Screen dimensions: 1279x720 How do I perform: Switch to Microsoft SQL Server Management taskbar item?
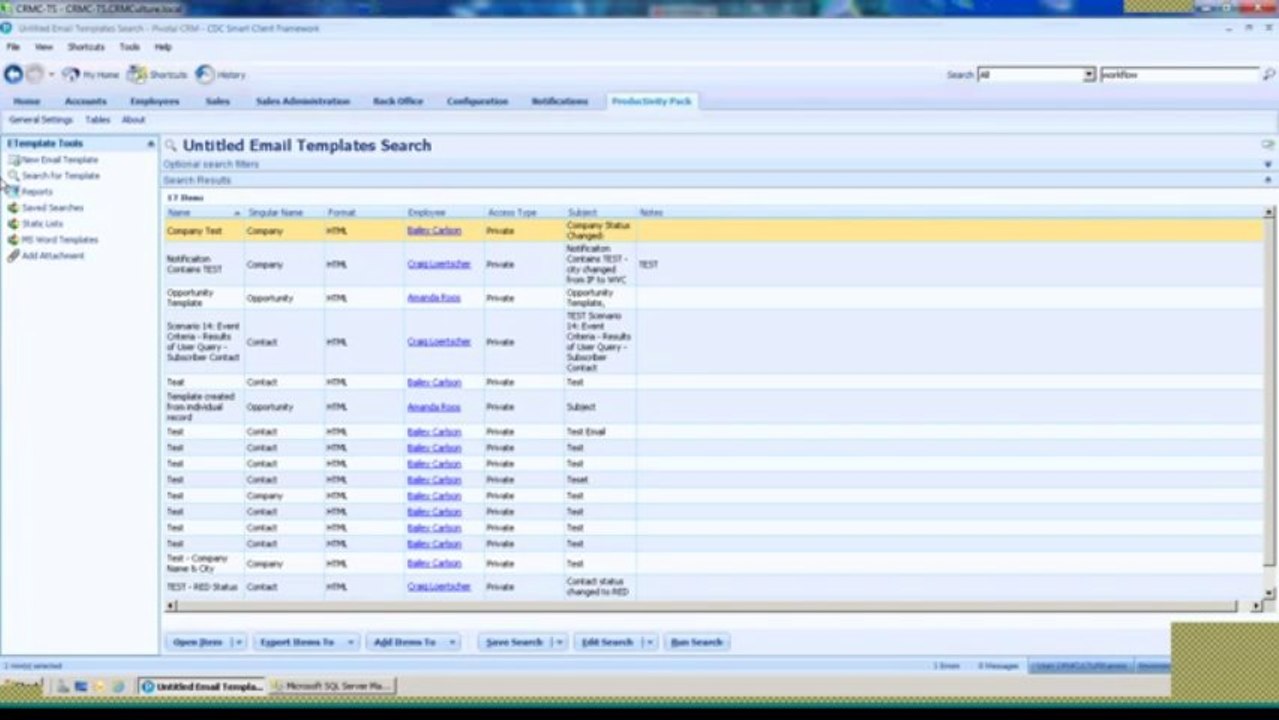(333, 686)
